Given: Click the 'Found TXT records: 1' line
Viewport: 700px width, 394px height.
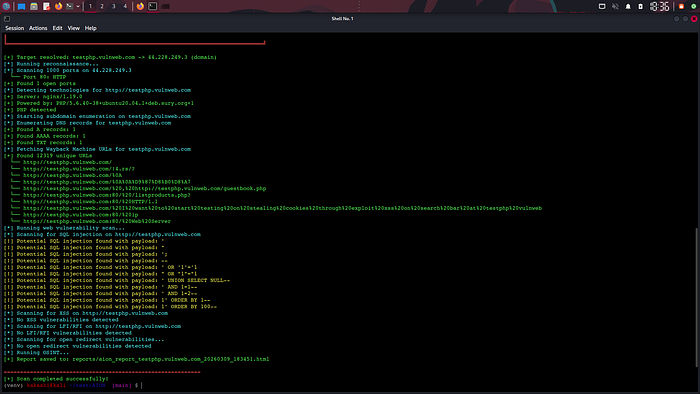Looking at the screenshot, I should (x=43, y=142).
